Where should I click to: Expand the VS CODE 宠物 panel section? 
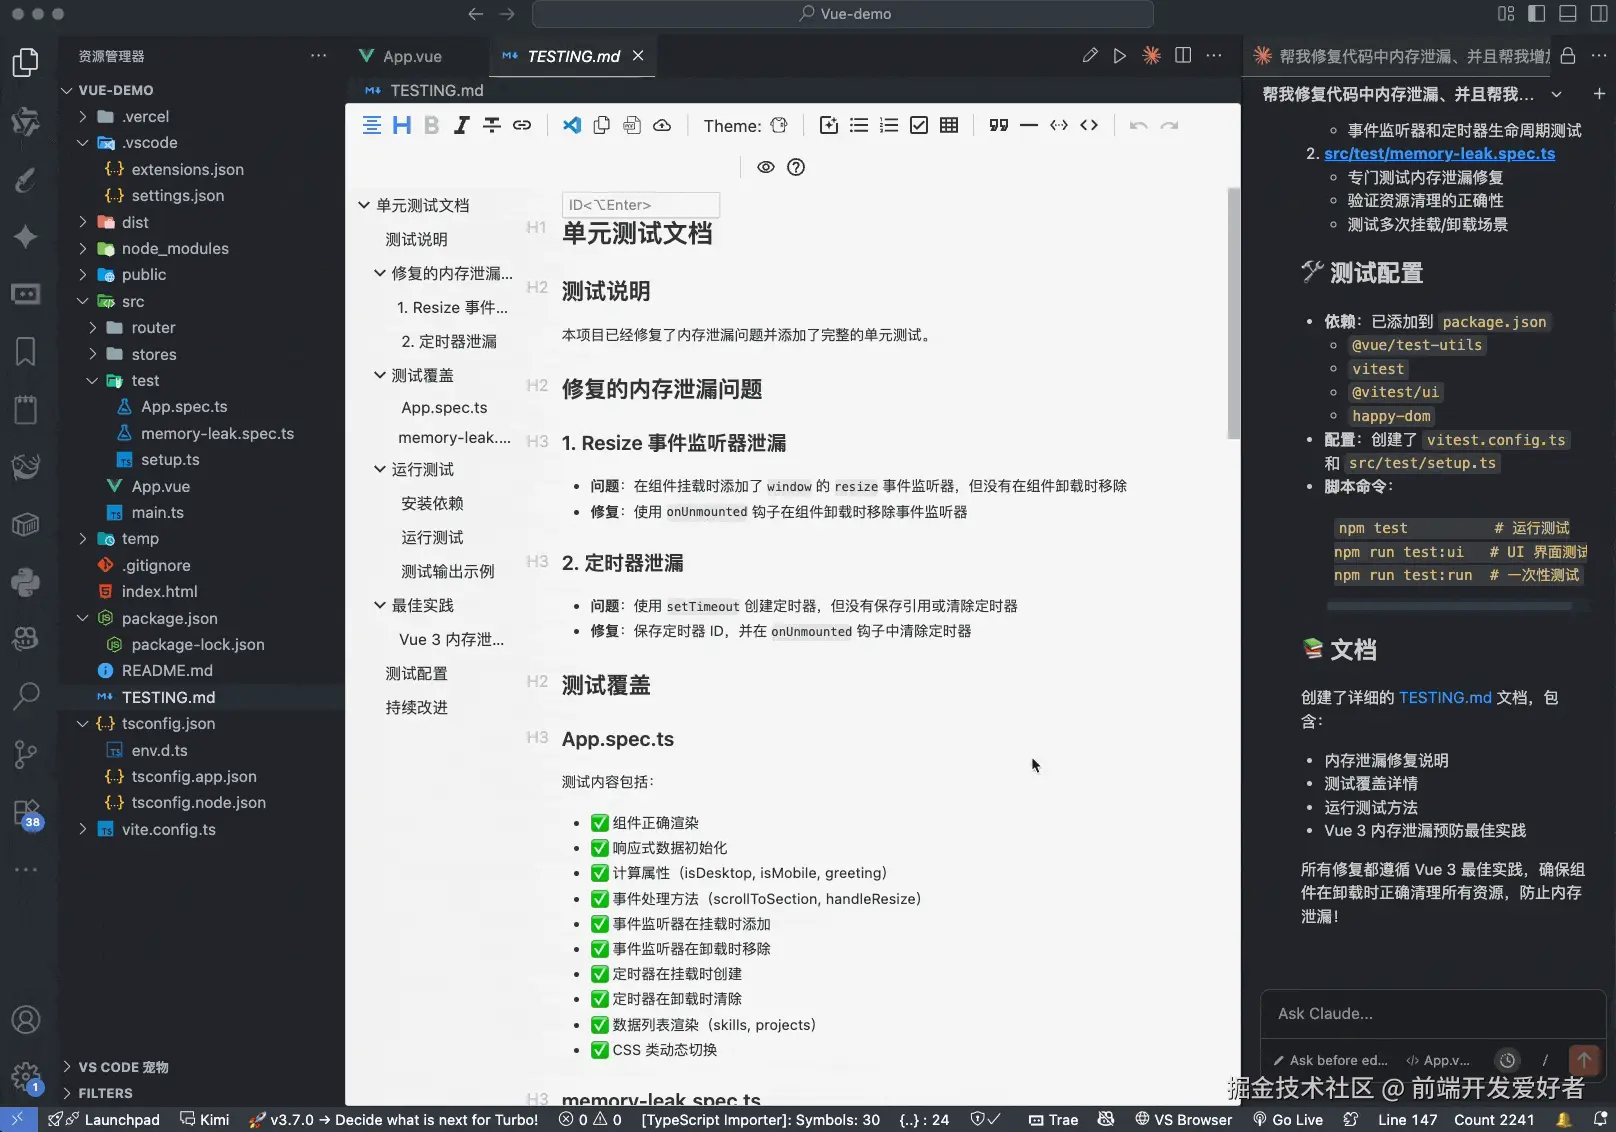123,1067
